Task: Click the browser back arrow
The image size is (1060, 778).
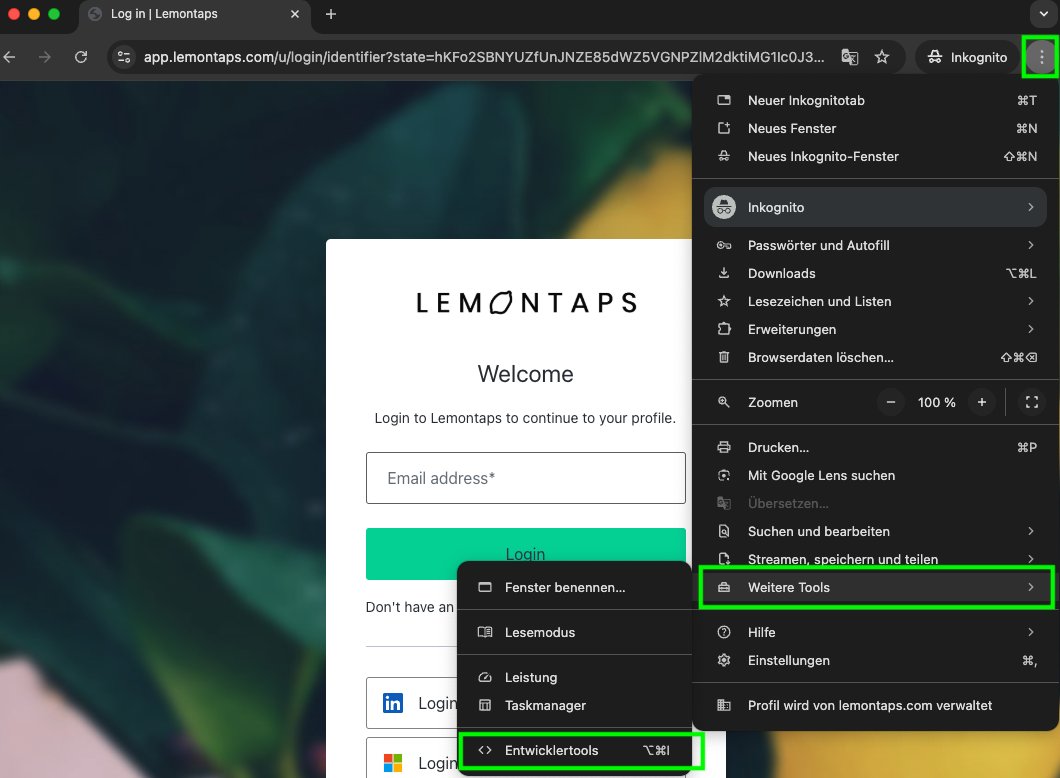Action: 9,57
